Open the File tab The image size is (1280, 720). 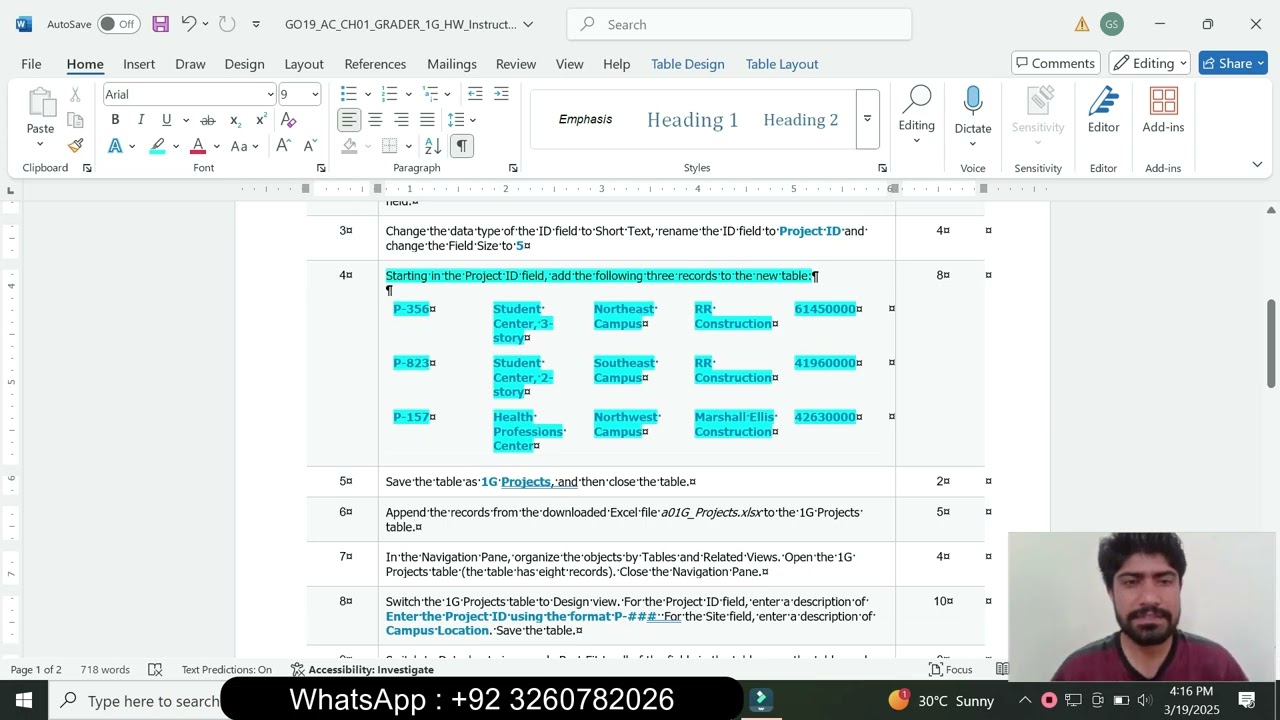tap(31, 63)
